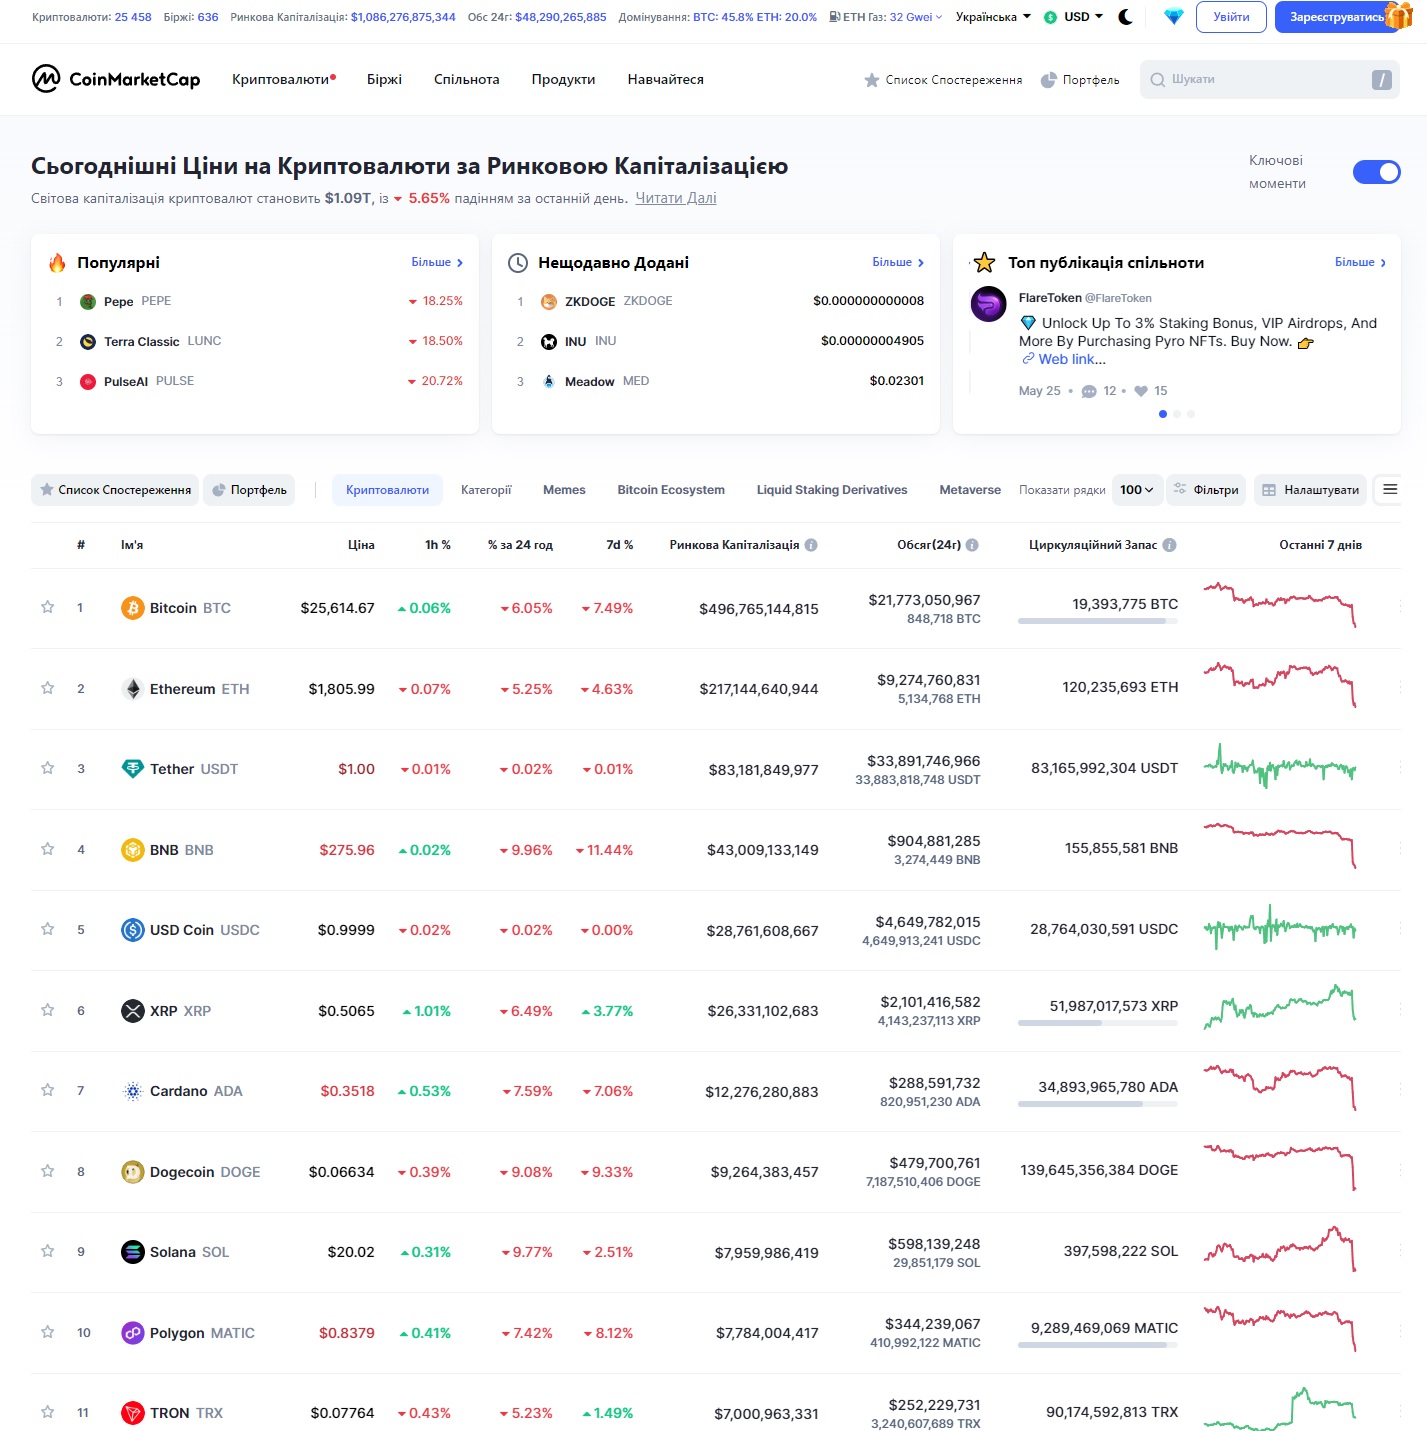Viewport: 1427px width, 1431px height.
Task: Click Список Спостереження in header
Action: [943, 80]
